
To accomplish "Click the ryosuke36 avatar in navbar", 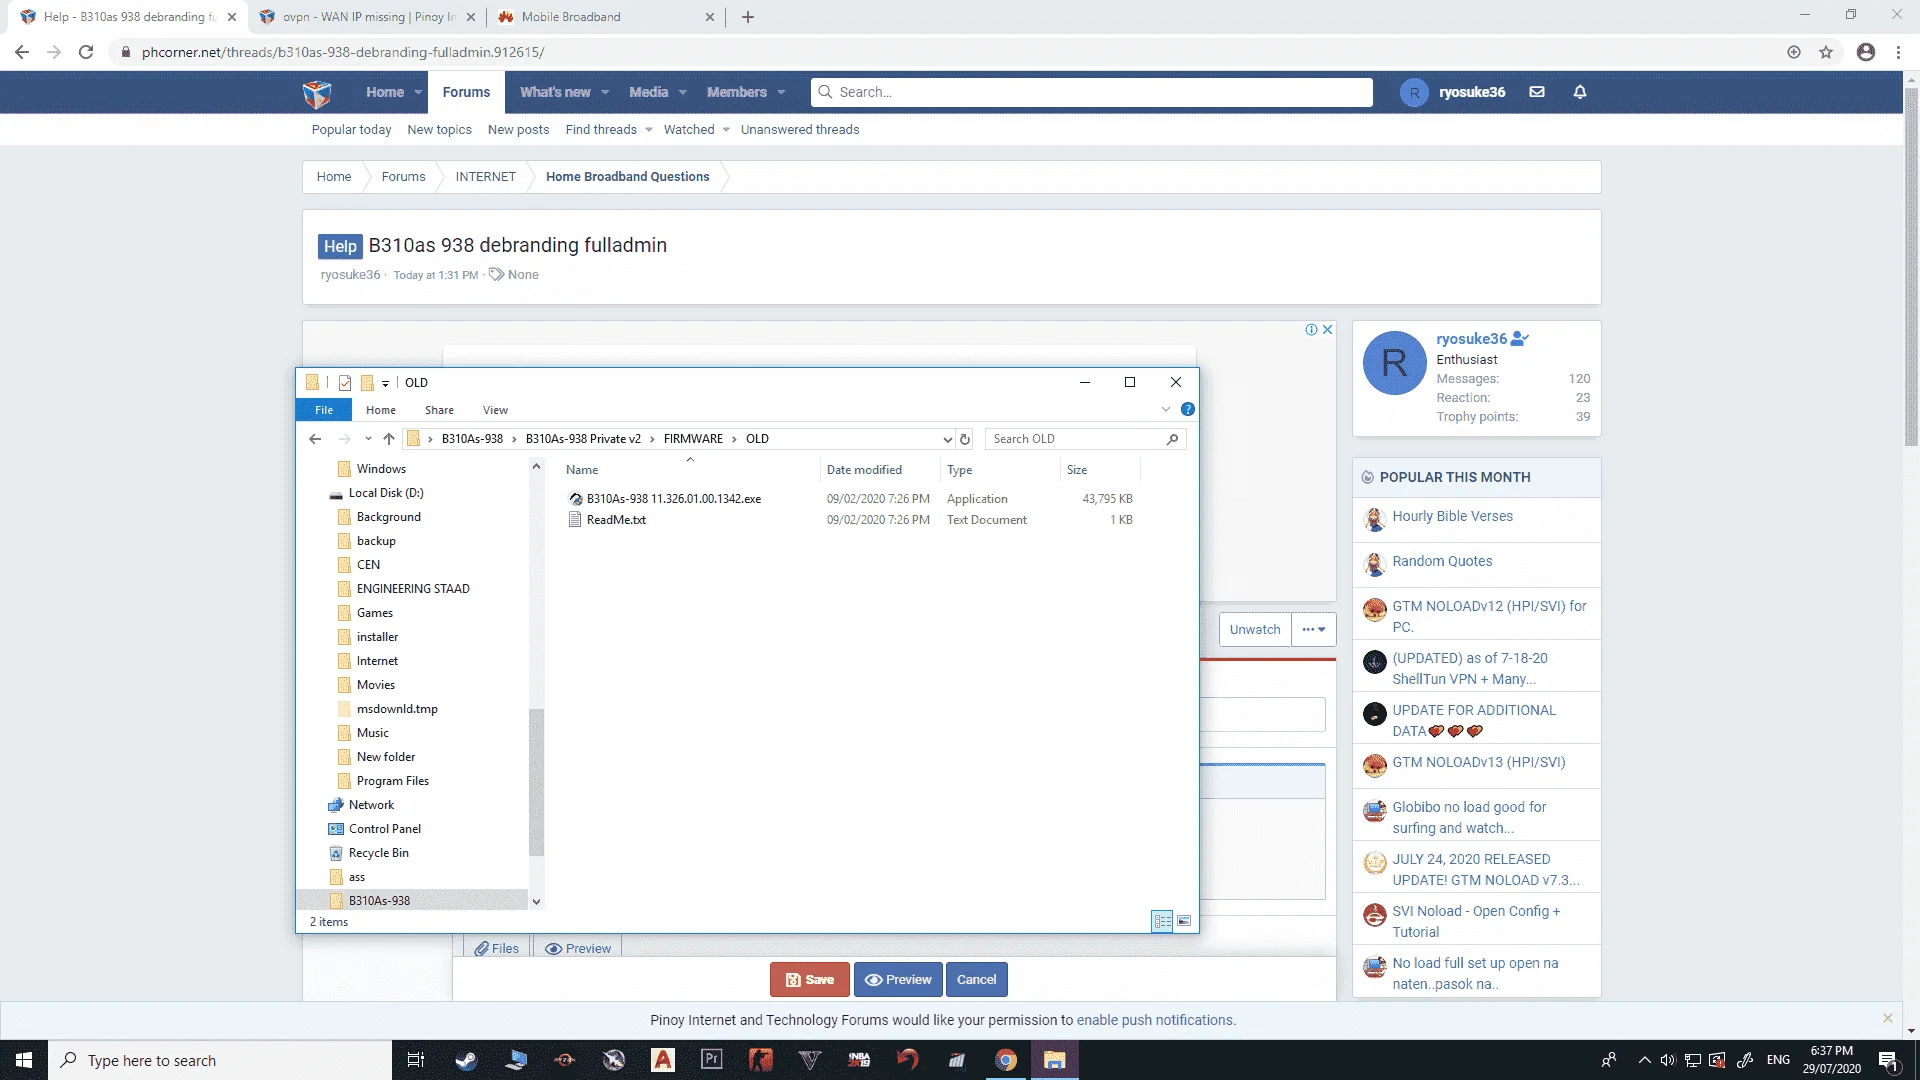I will click(1413, 92).
